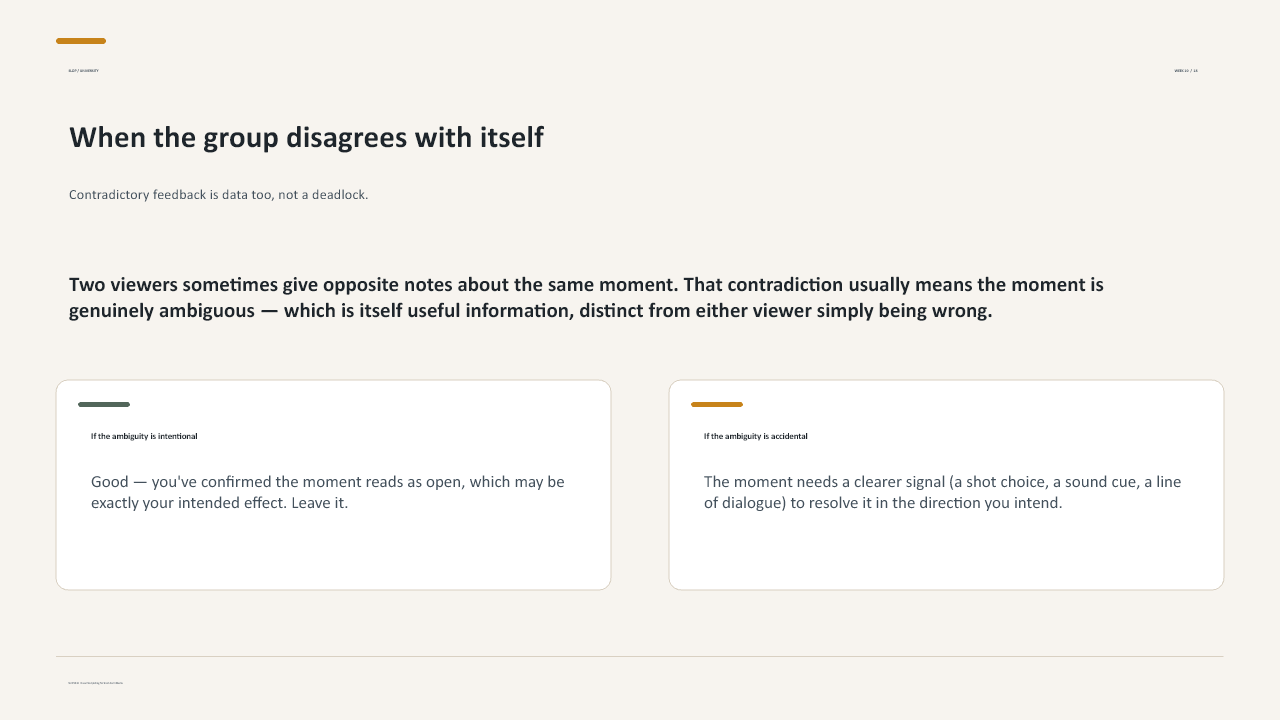Image resolution: width=1280 pixels, height=720 pixels.
Task: Select the right white card
Action: (x=946, y=485)
